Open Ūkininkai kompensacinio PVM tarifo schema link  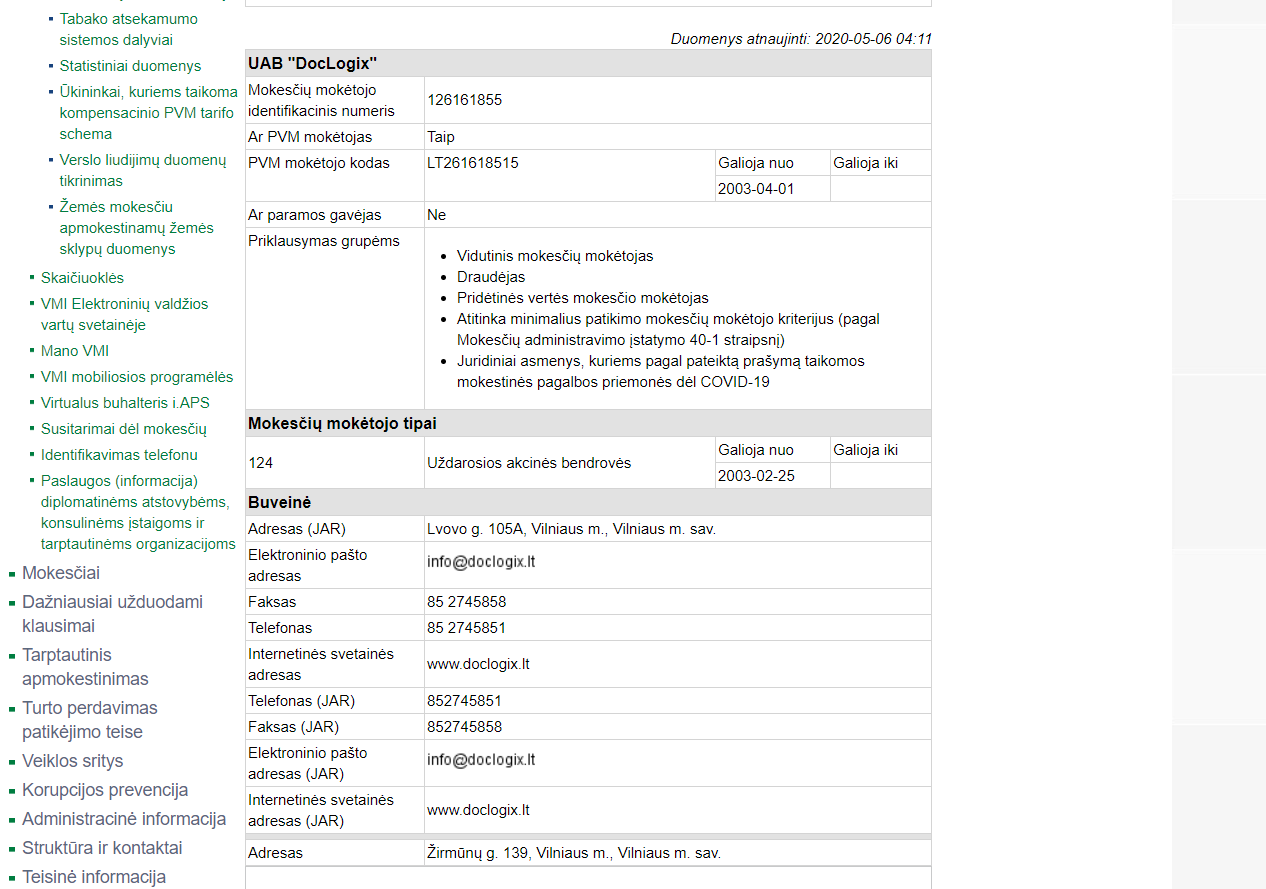tap(148, 113)
